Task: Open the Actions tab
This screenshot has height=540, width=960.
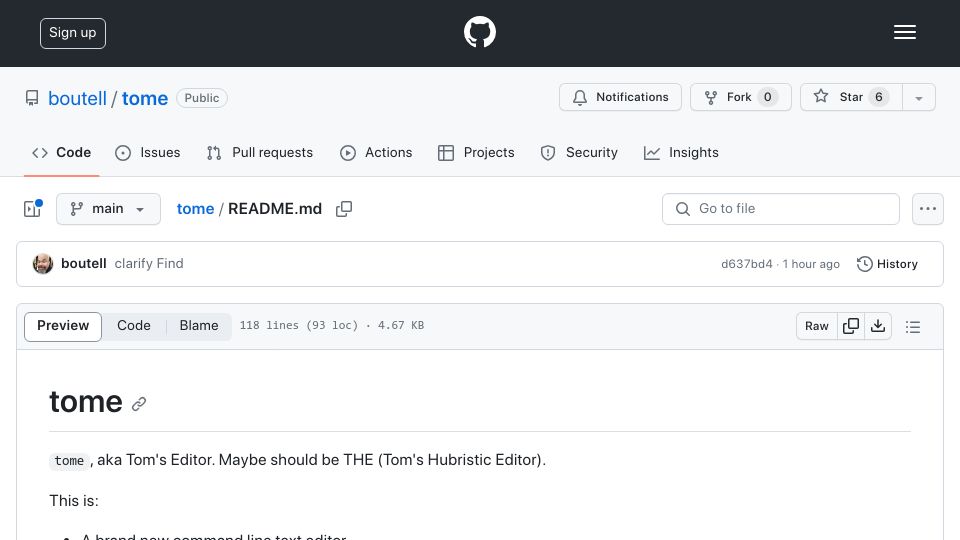Action: [x=376, y=152]
